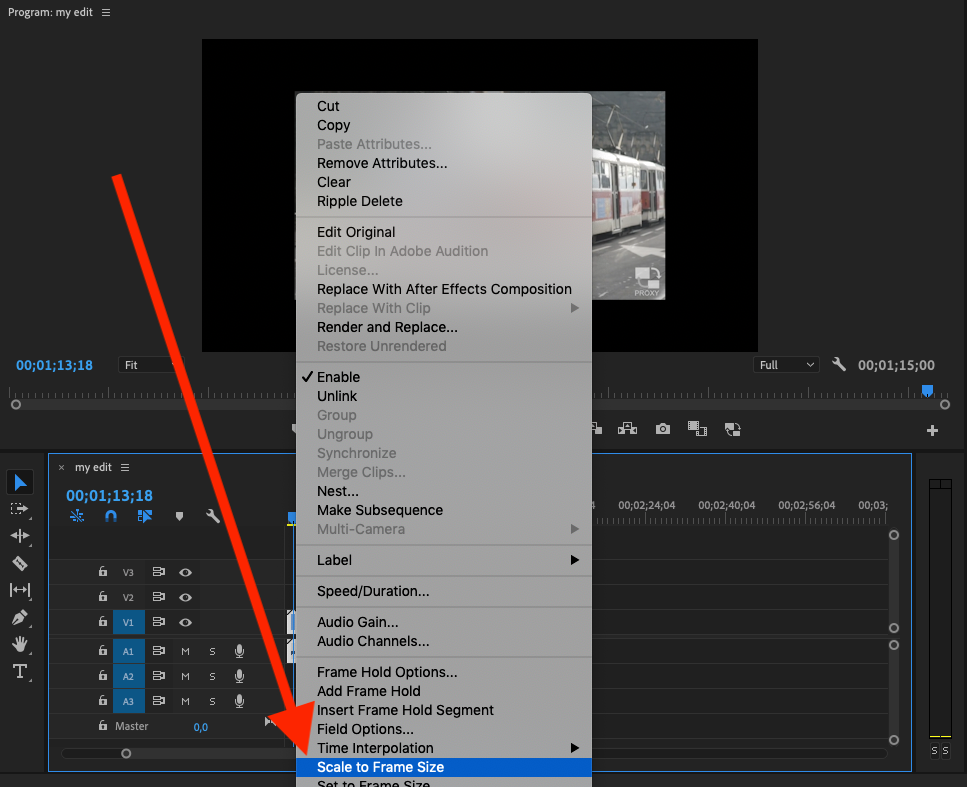Image resolution: width=967 pixels, height=787 pixels.
Task: Solo audio track A2
Action: [x=212, y=677]
